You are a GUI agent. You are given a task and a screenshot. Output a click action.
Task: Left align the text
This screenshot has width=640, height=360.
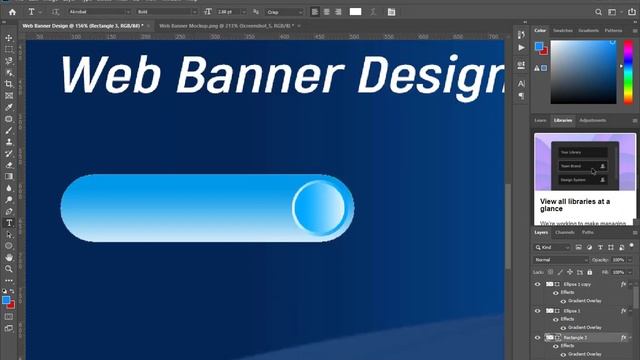pos(315,12)
